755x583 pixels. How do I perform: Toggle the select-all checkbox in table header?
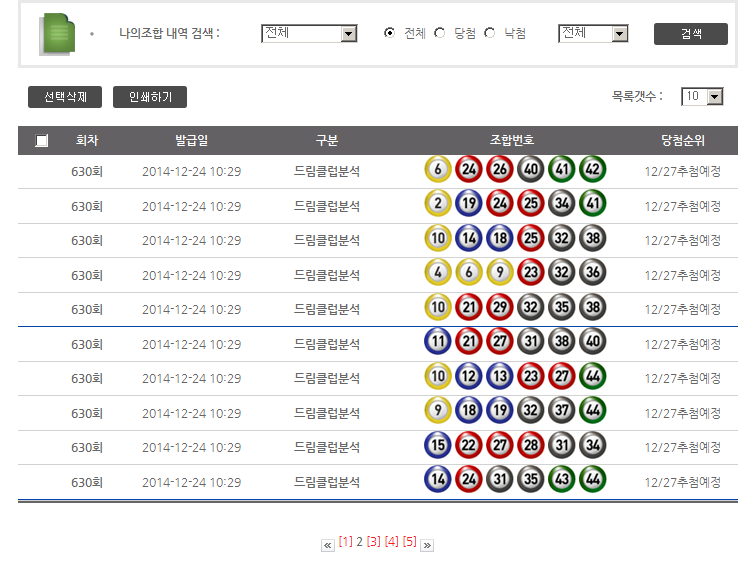[41, 141]
